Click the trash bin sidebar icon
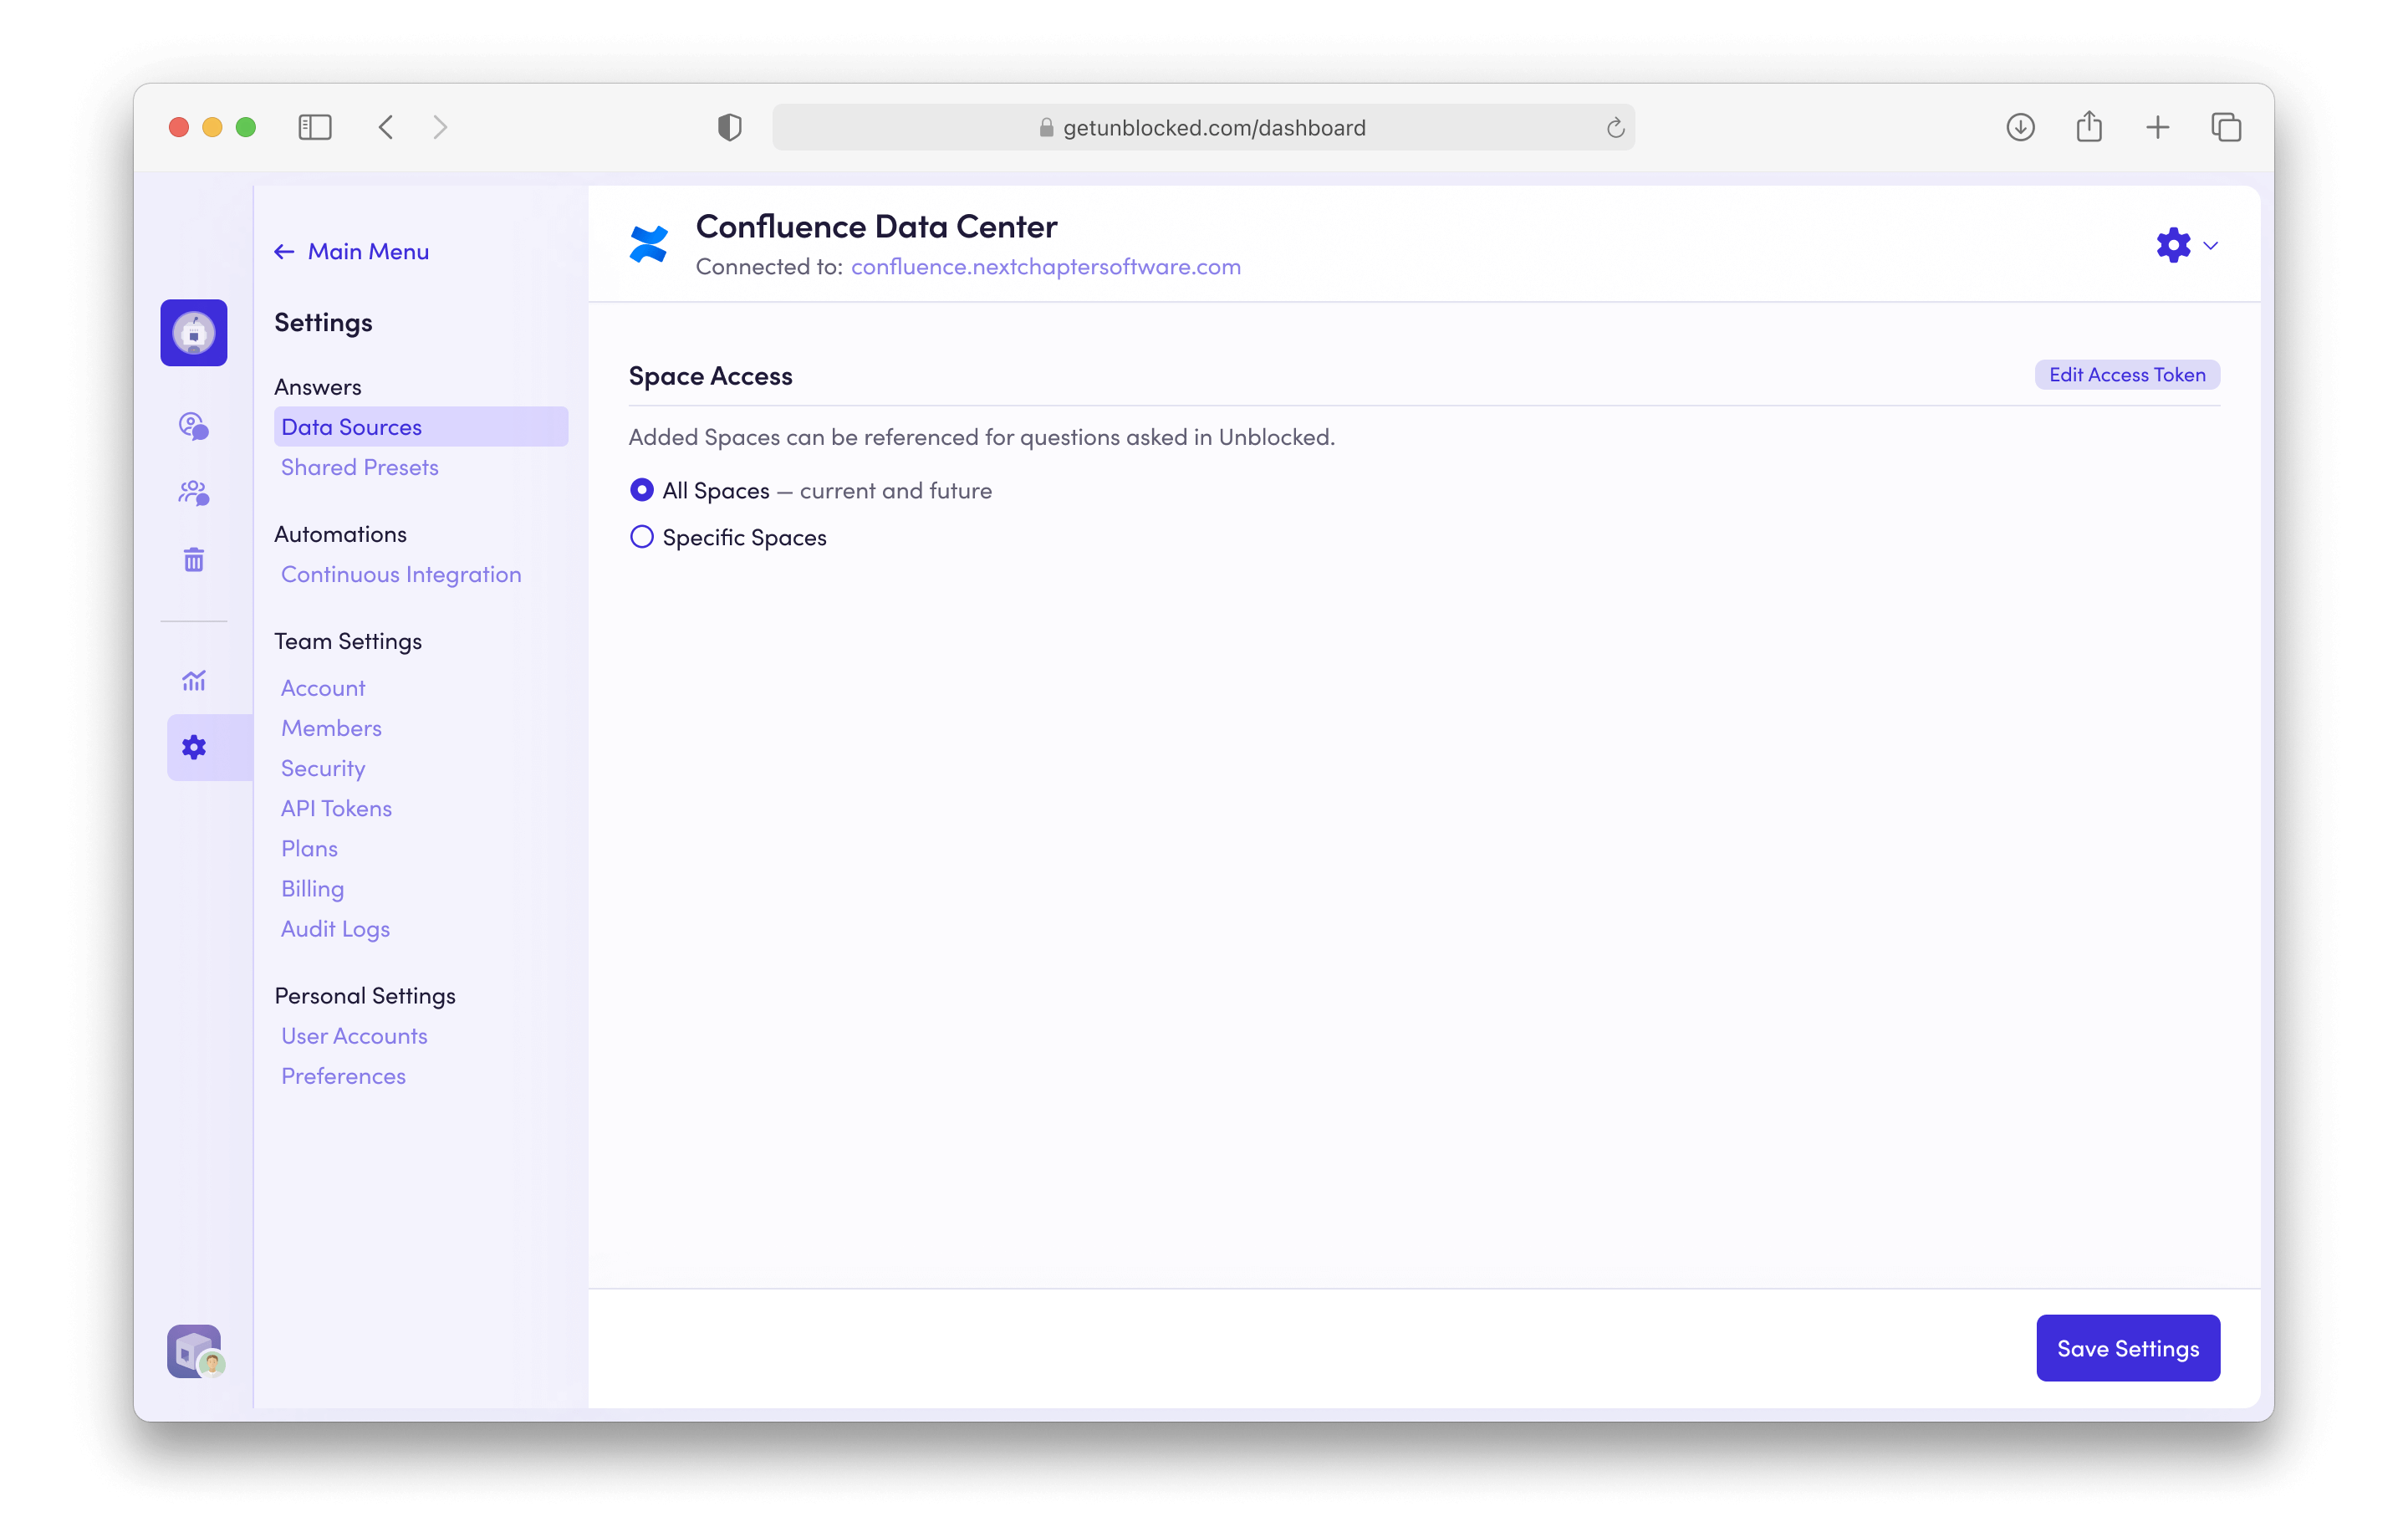 point(194,559)
